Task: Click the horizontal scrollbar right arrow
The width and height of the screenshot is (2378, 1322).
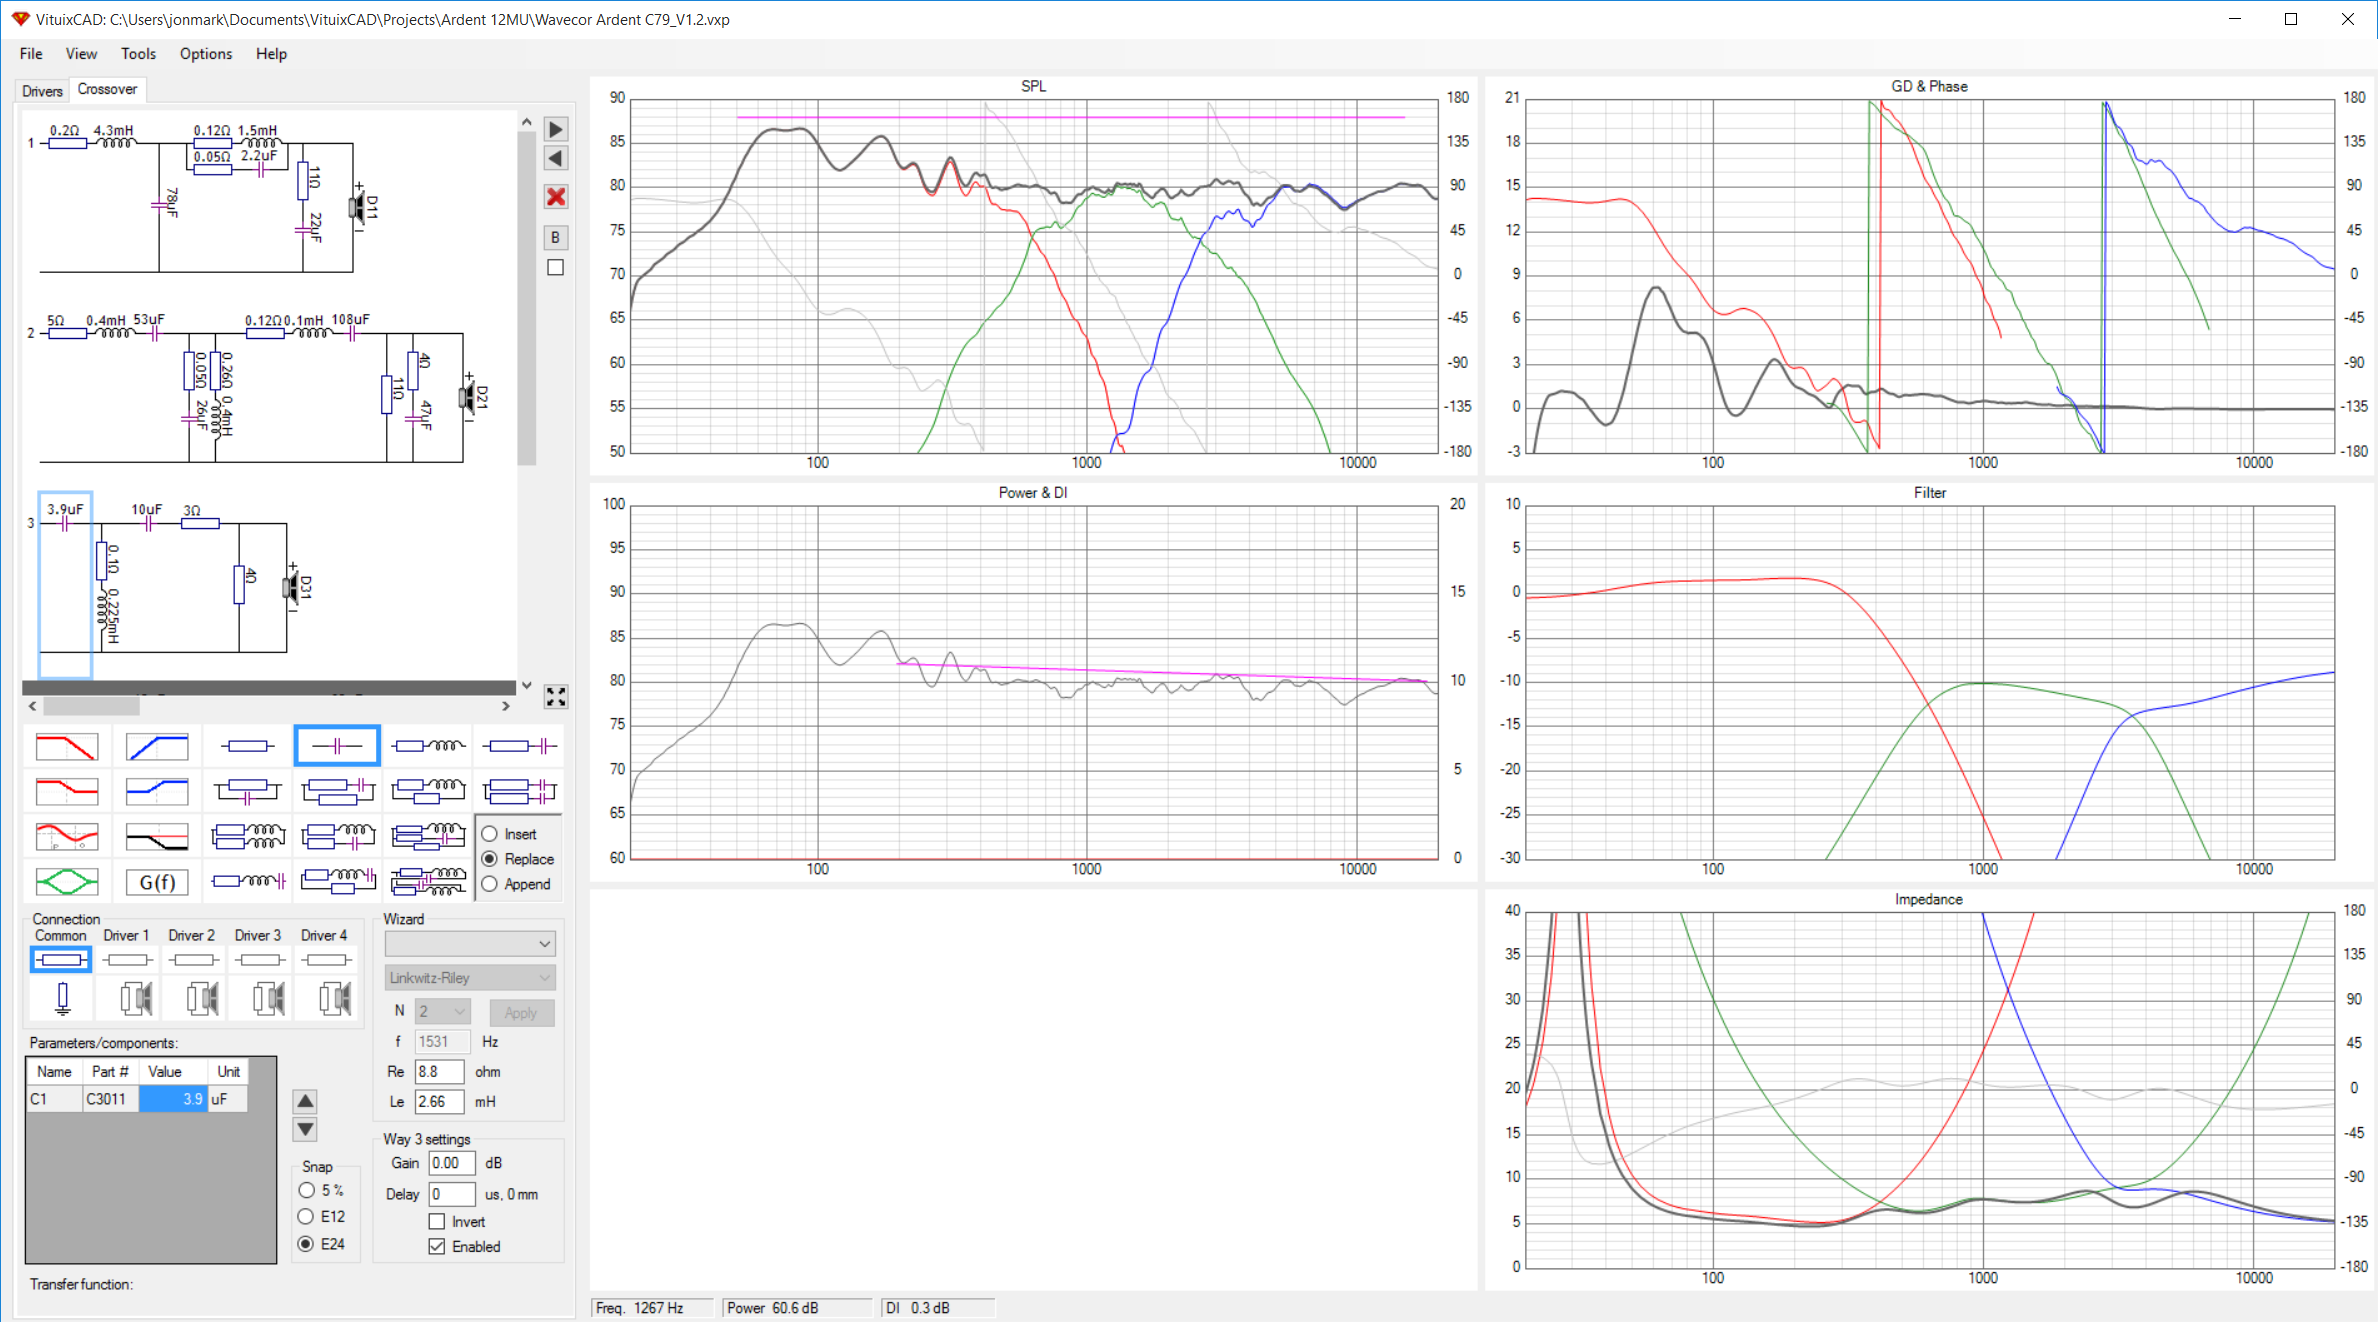Action: pyautogui.click(x=506, y=706)
